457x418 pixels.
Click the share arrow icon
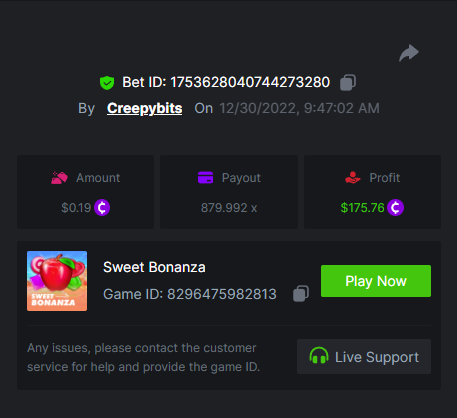[x=409, y=53]
